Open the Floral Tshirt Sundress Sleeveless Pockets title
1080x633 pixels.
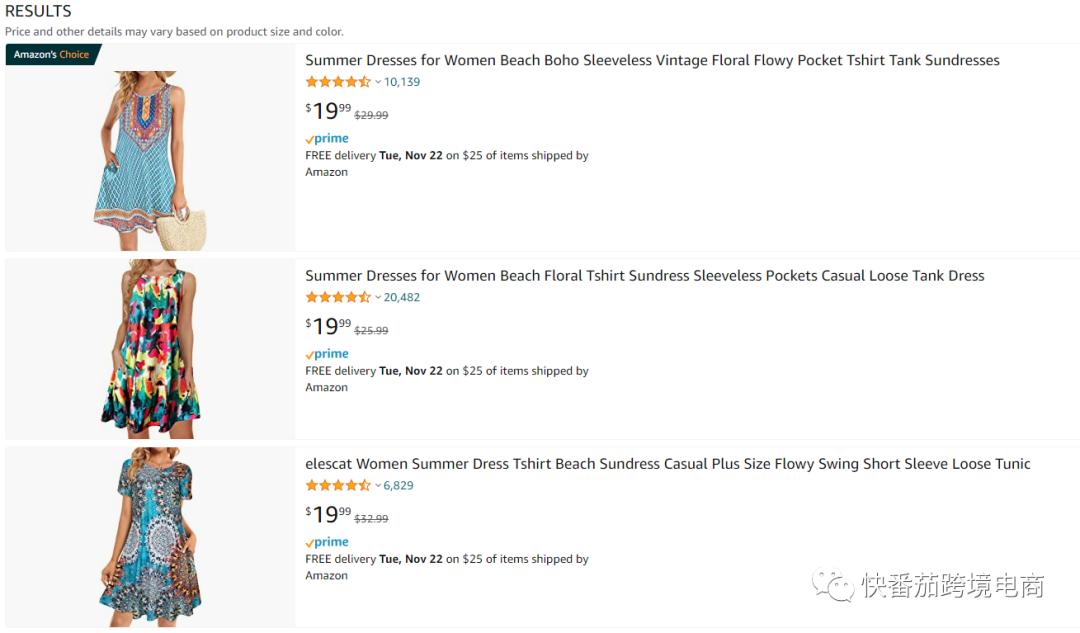tap(644, 276)
